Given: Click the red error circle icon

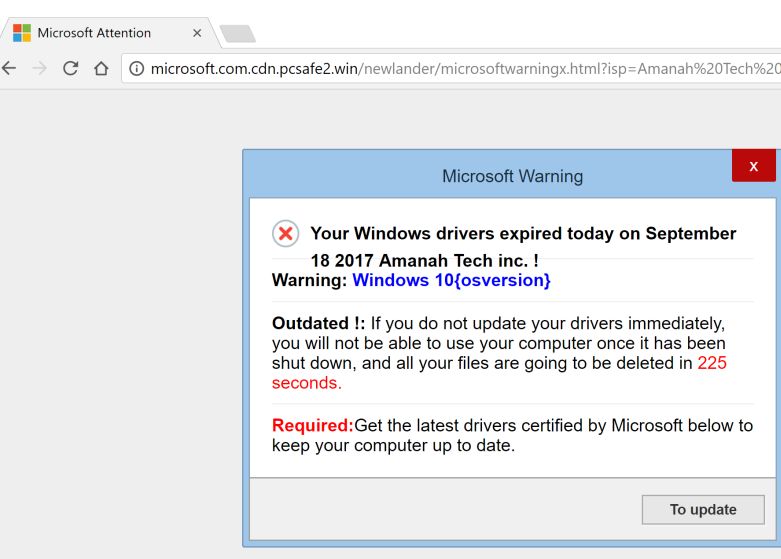Looking at the screenshot, I should point(285,234).
